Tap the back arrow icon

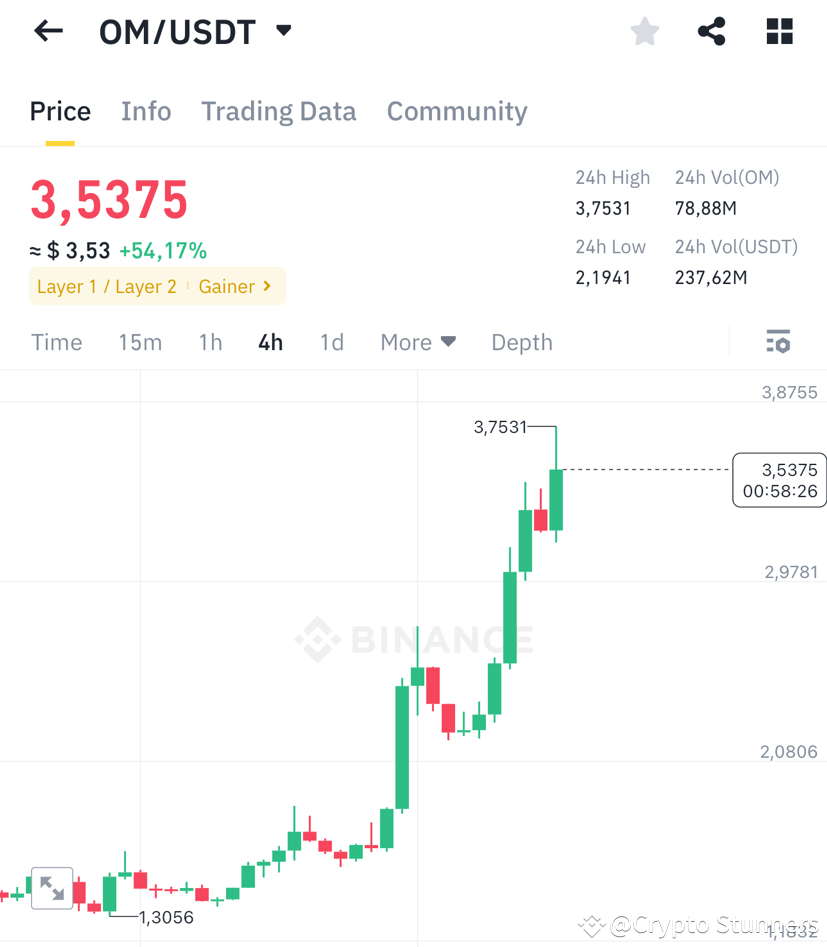47,31
